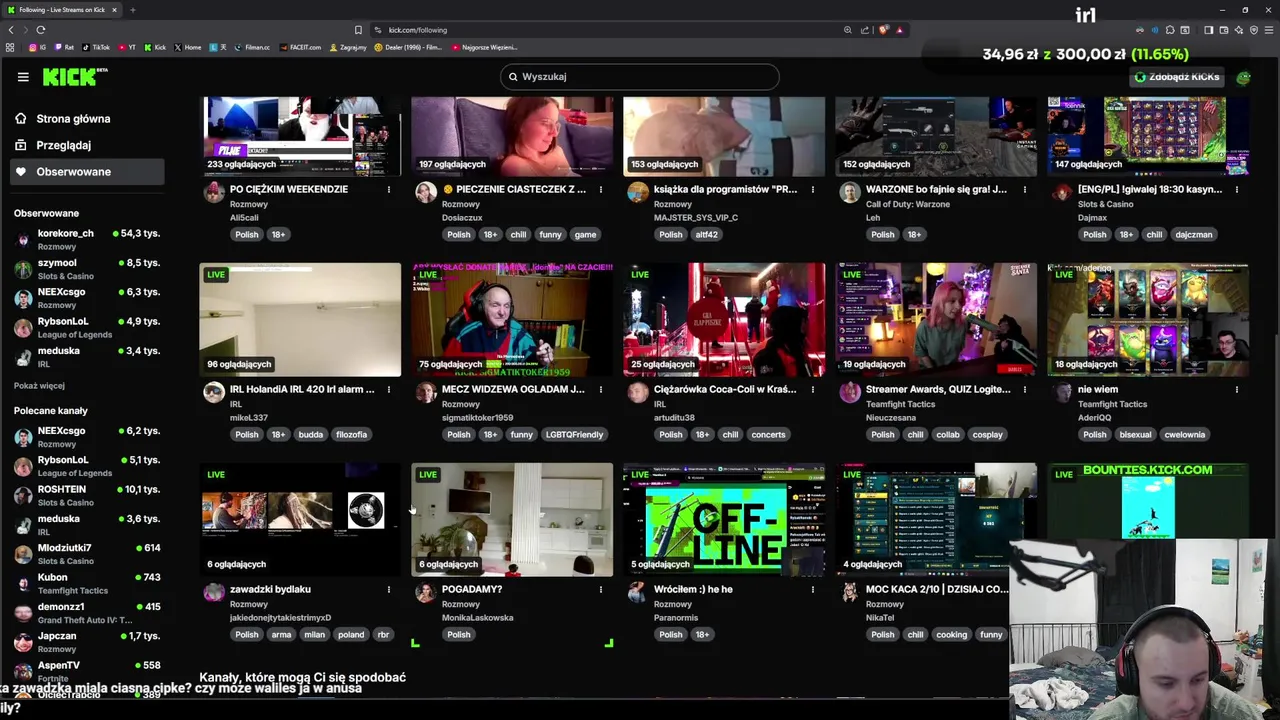Switch to the Following - Live Streams tab
This screenshot has height=720, width=1280.
pos(62,10)
